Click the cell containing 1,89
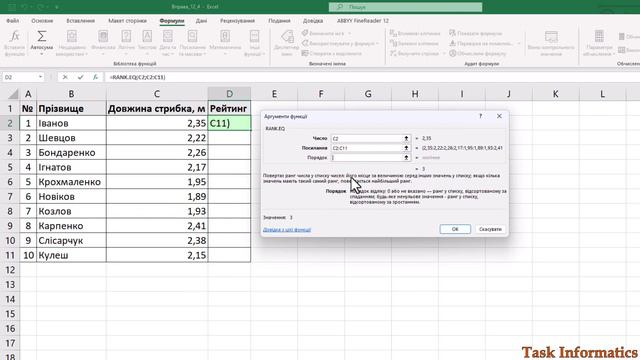Screen dimensions: 640x360 click(157, 196)
